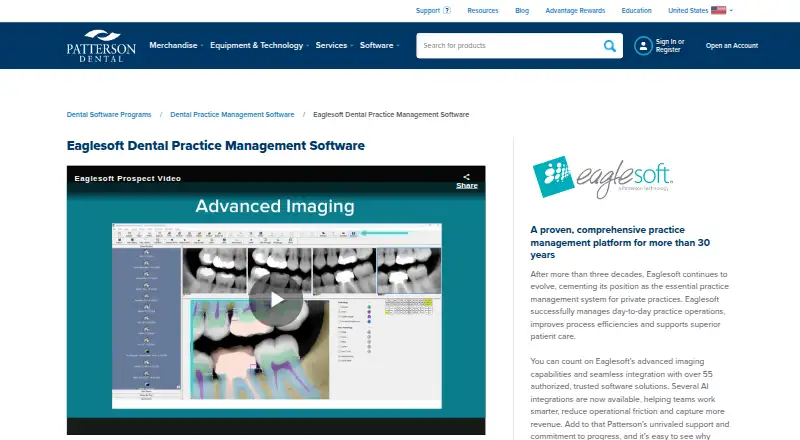
Task: Play the Eaglesoft Prospect Video
Action: (276, 300)
